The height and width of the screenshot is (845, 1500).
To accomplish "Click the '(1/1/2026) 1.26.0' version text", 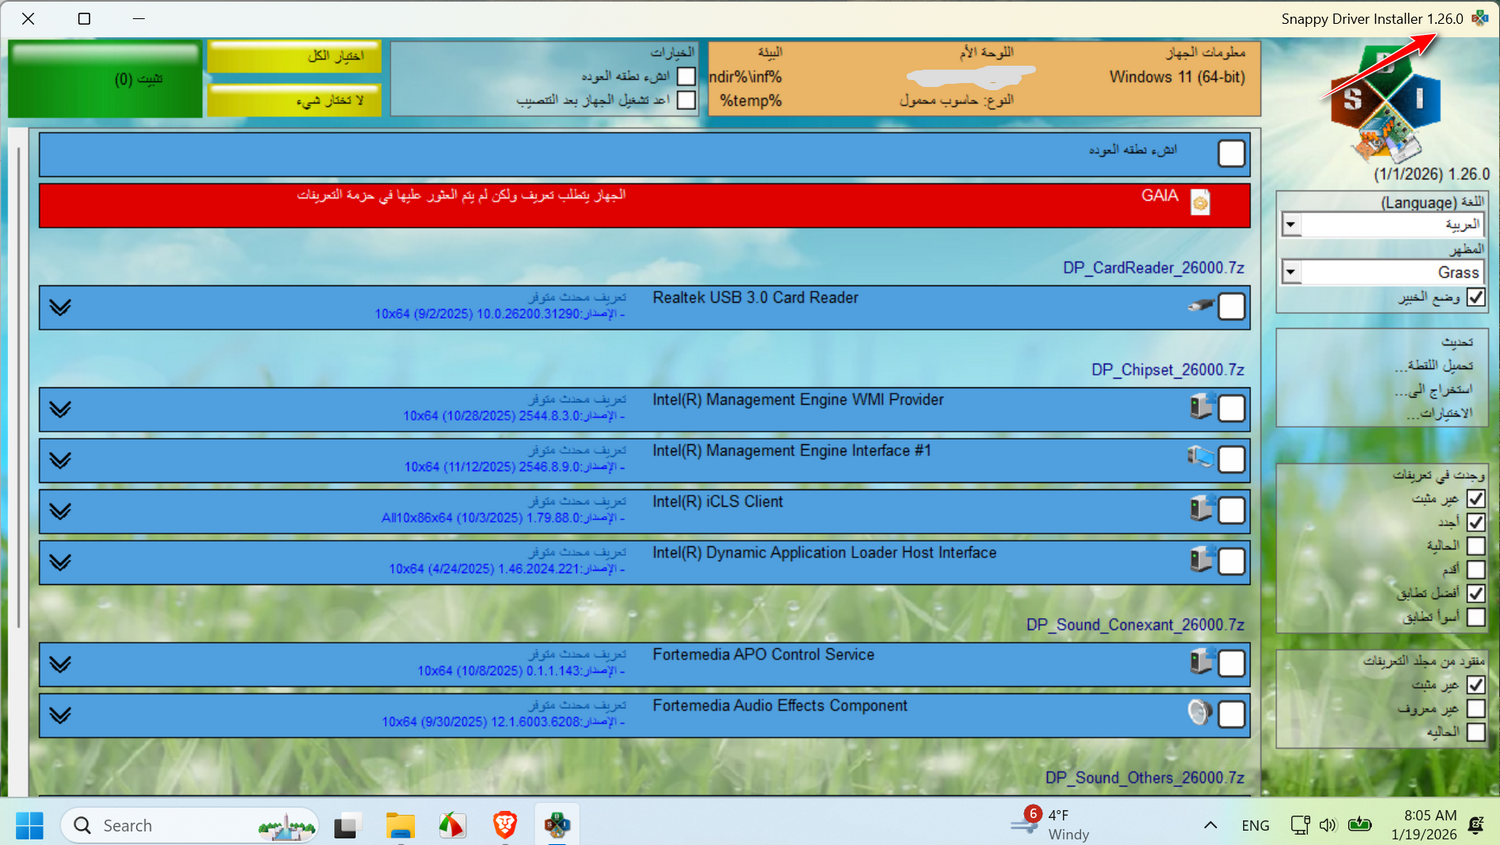I will [1431, 174].
